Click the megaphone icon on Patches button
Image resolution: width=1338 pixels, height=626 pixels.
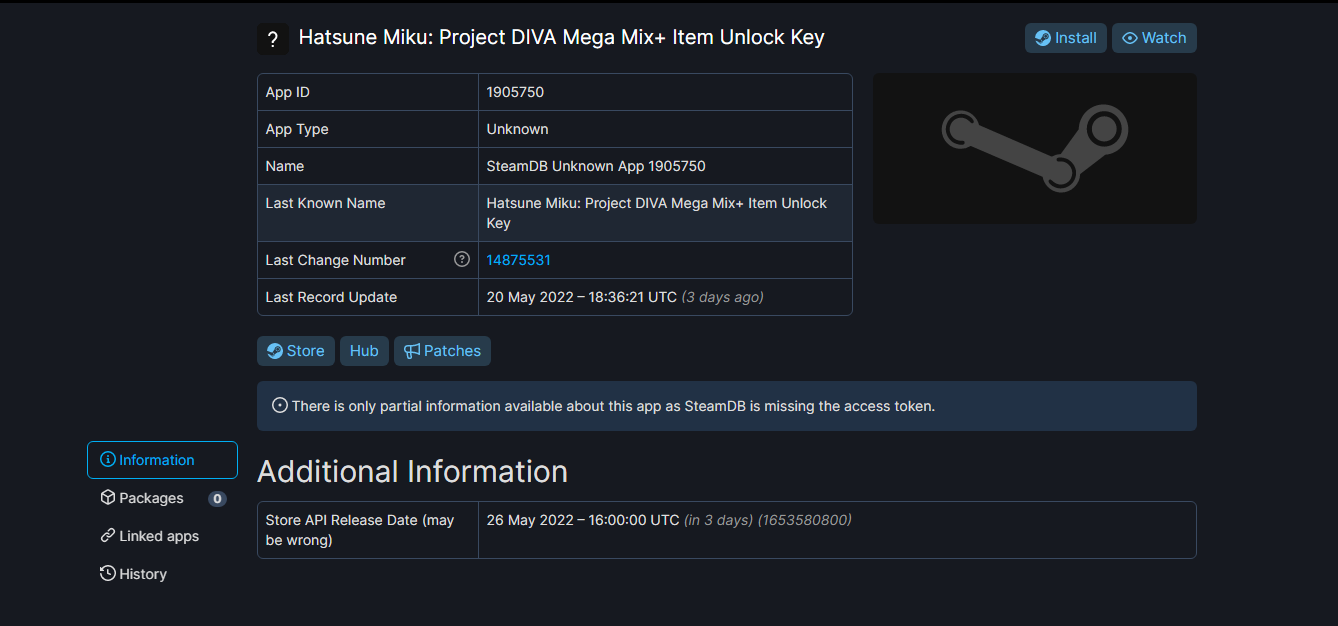[412, 351]
